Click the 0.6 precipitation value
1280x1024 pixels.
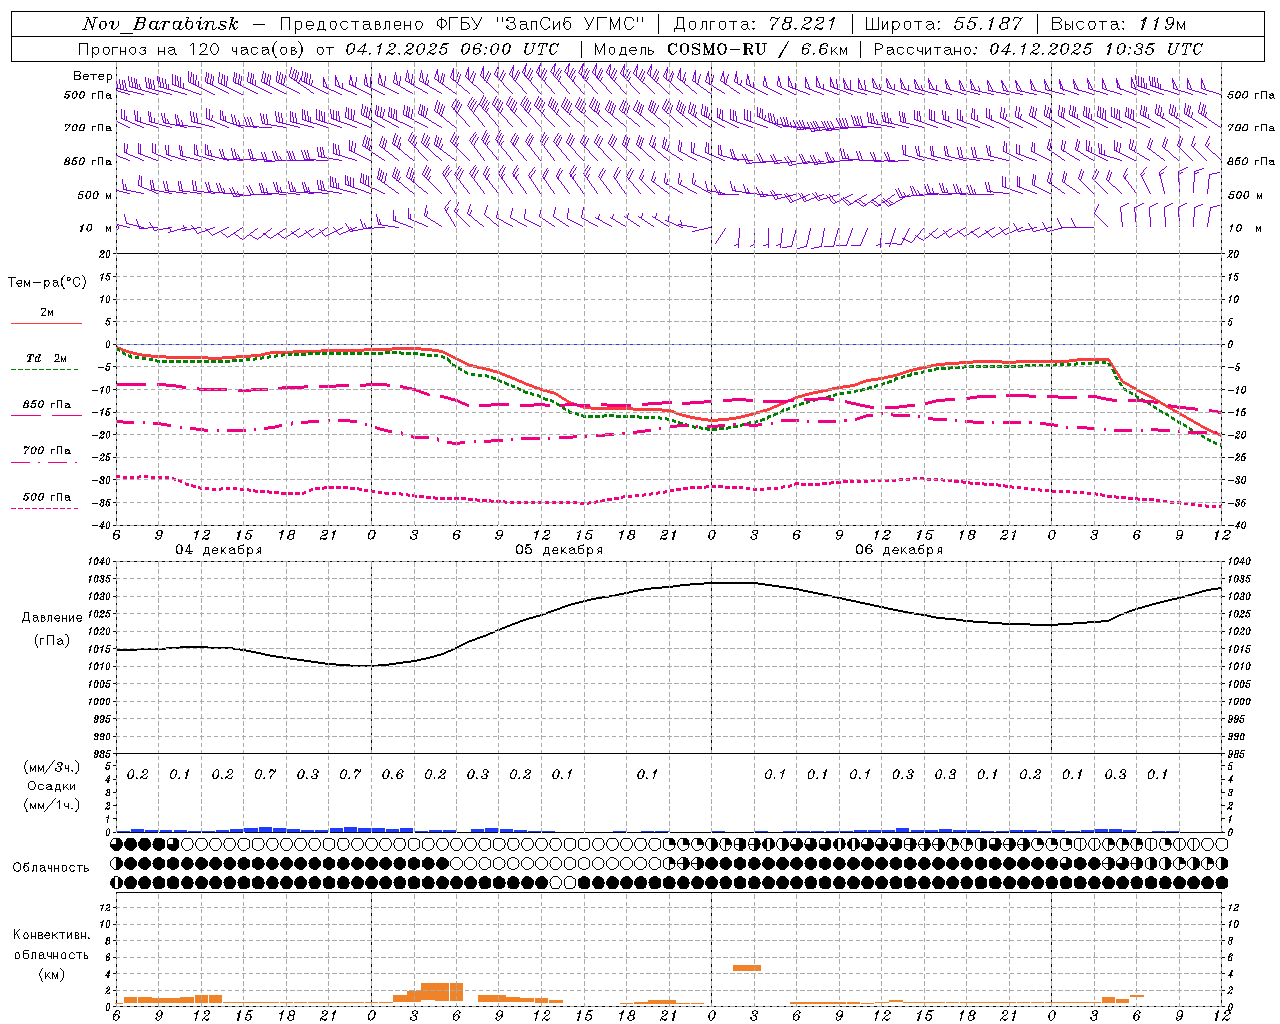393,775
